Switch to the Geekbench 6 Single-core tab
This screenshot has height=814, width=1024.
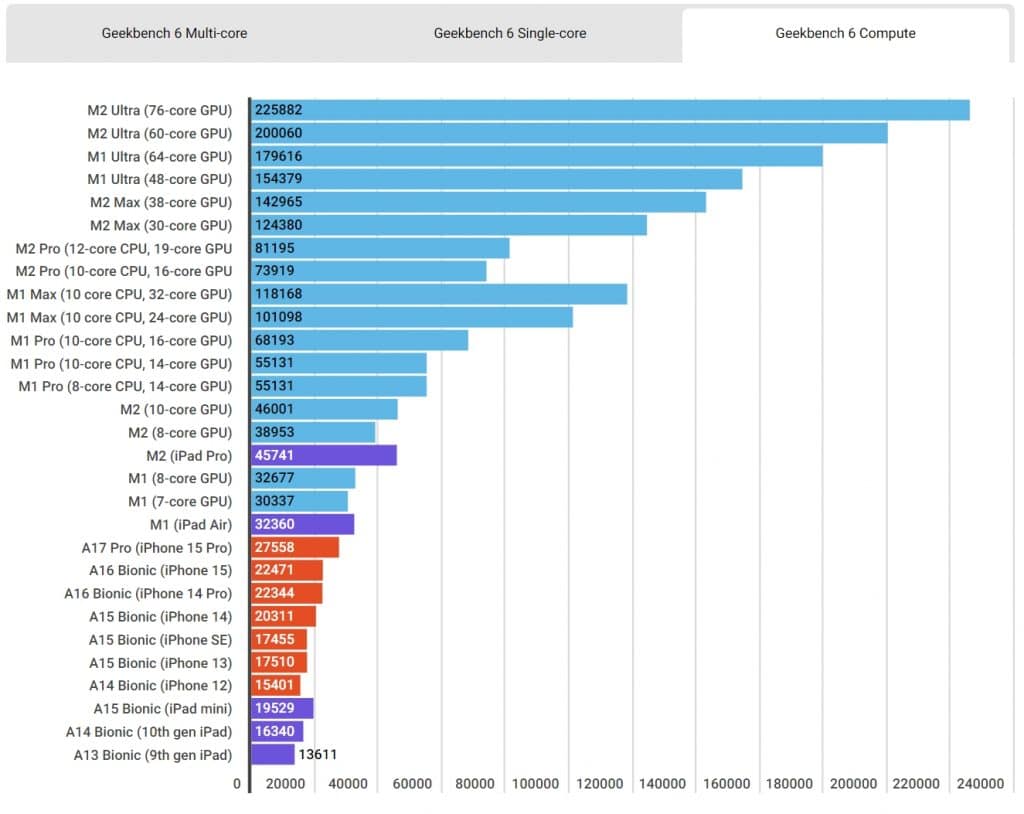tap(510, 33)
